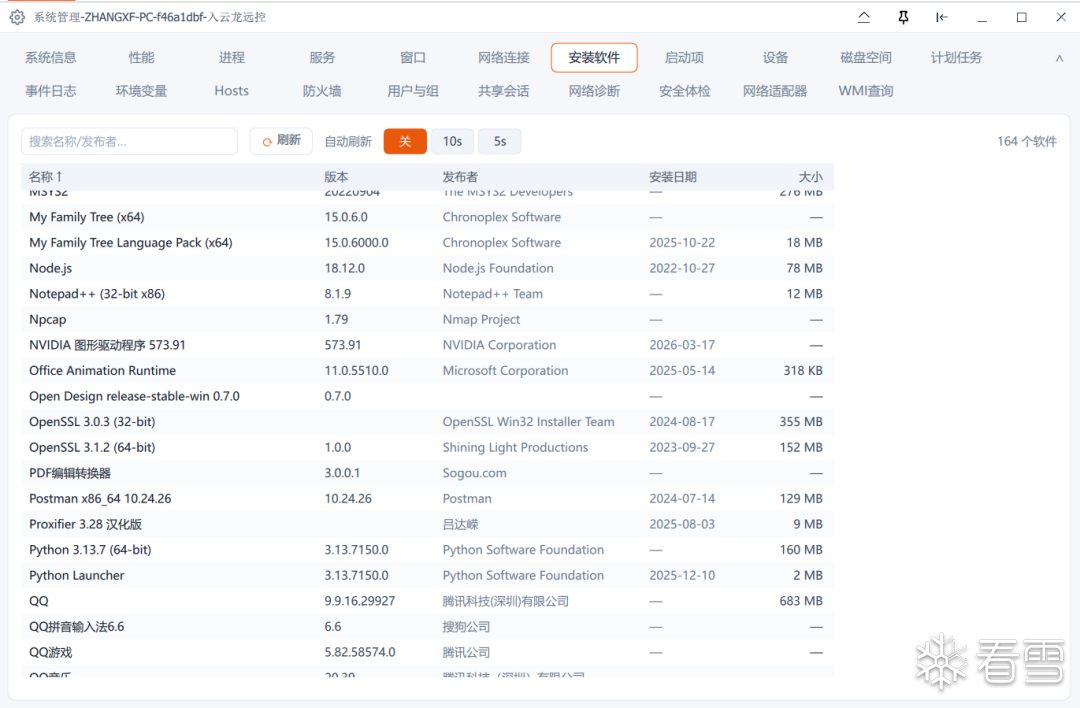Open the 磁盘空间 tab
1080x708 pixels.
(x=866, y=58)
